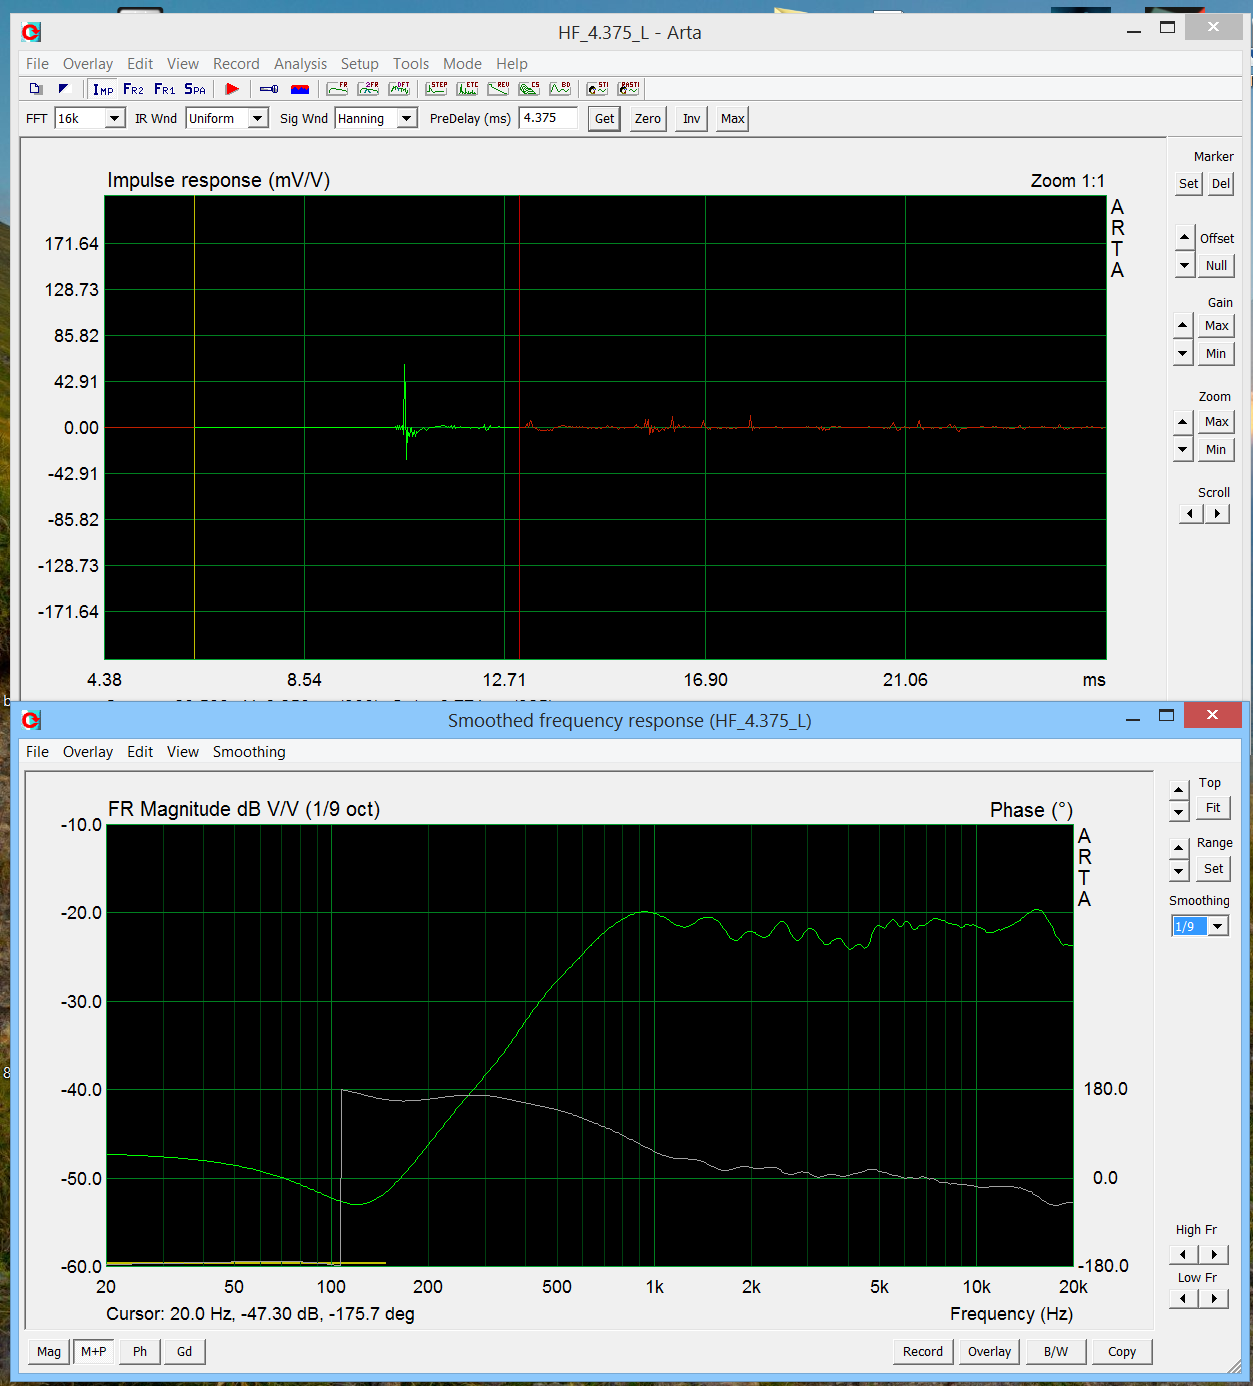This screenshot has height=1386, width=1253.
Task: Open the FR frequency response analysis
Action: (338, 89)
